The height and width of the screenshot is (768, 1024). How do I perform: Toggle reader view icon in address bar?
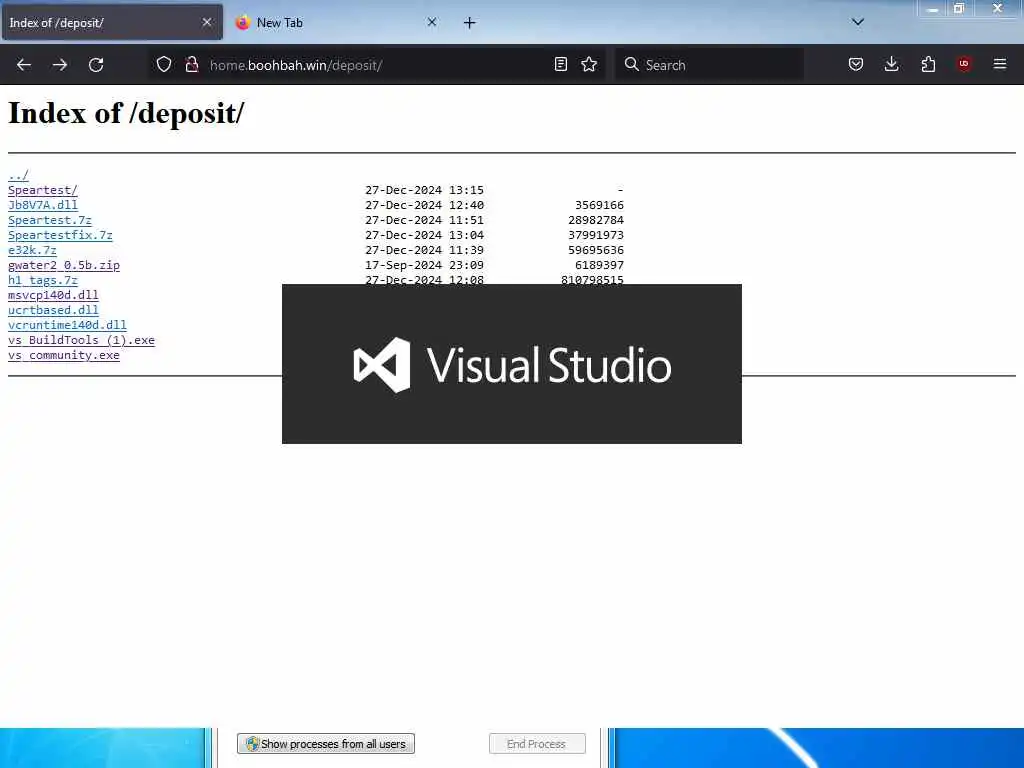560,64
